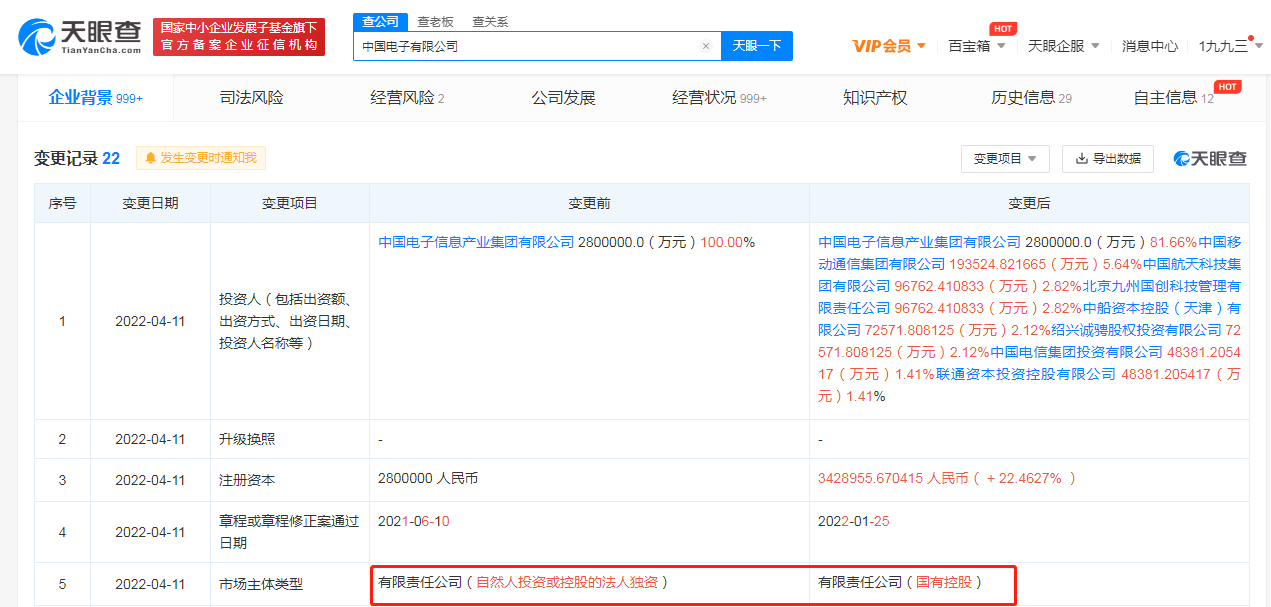Open the VIP会员 dropdown
The image size is (1271, 607).
[x=889, y=46]
